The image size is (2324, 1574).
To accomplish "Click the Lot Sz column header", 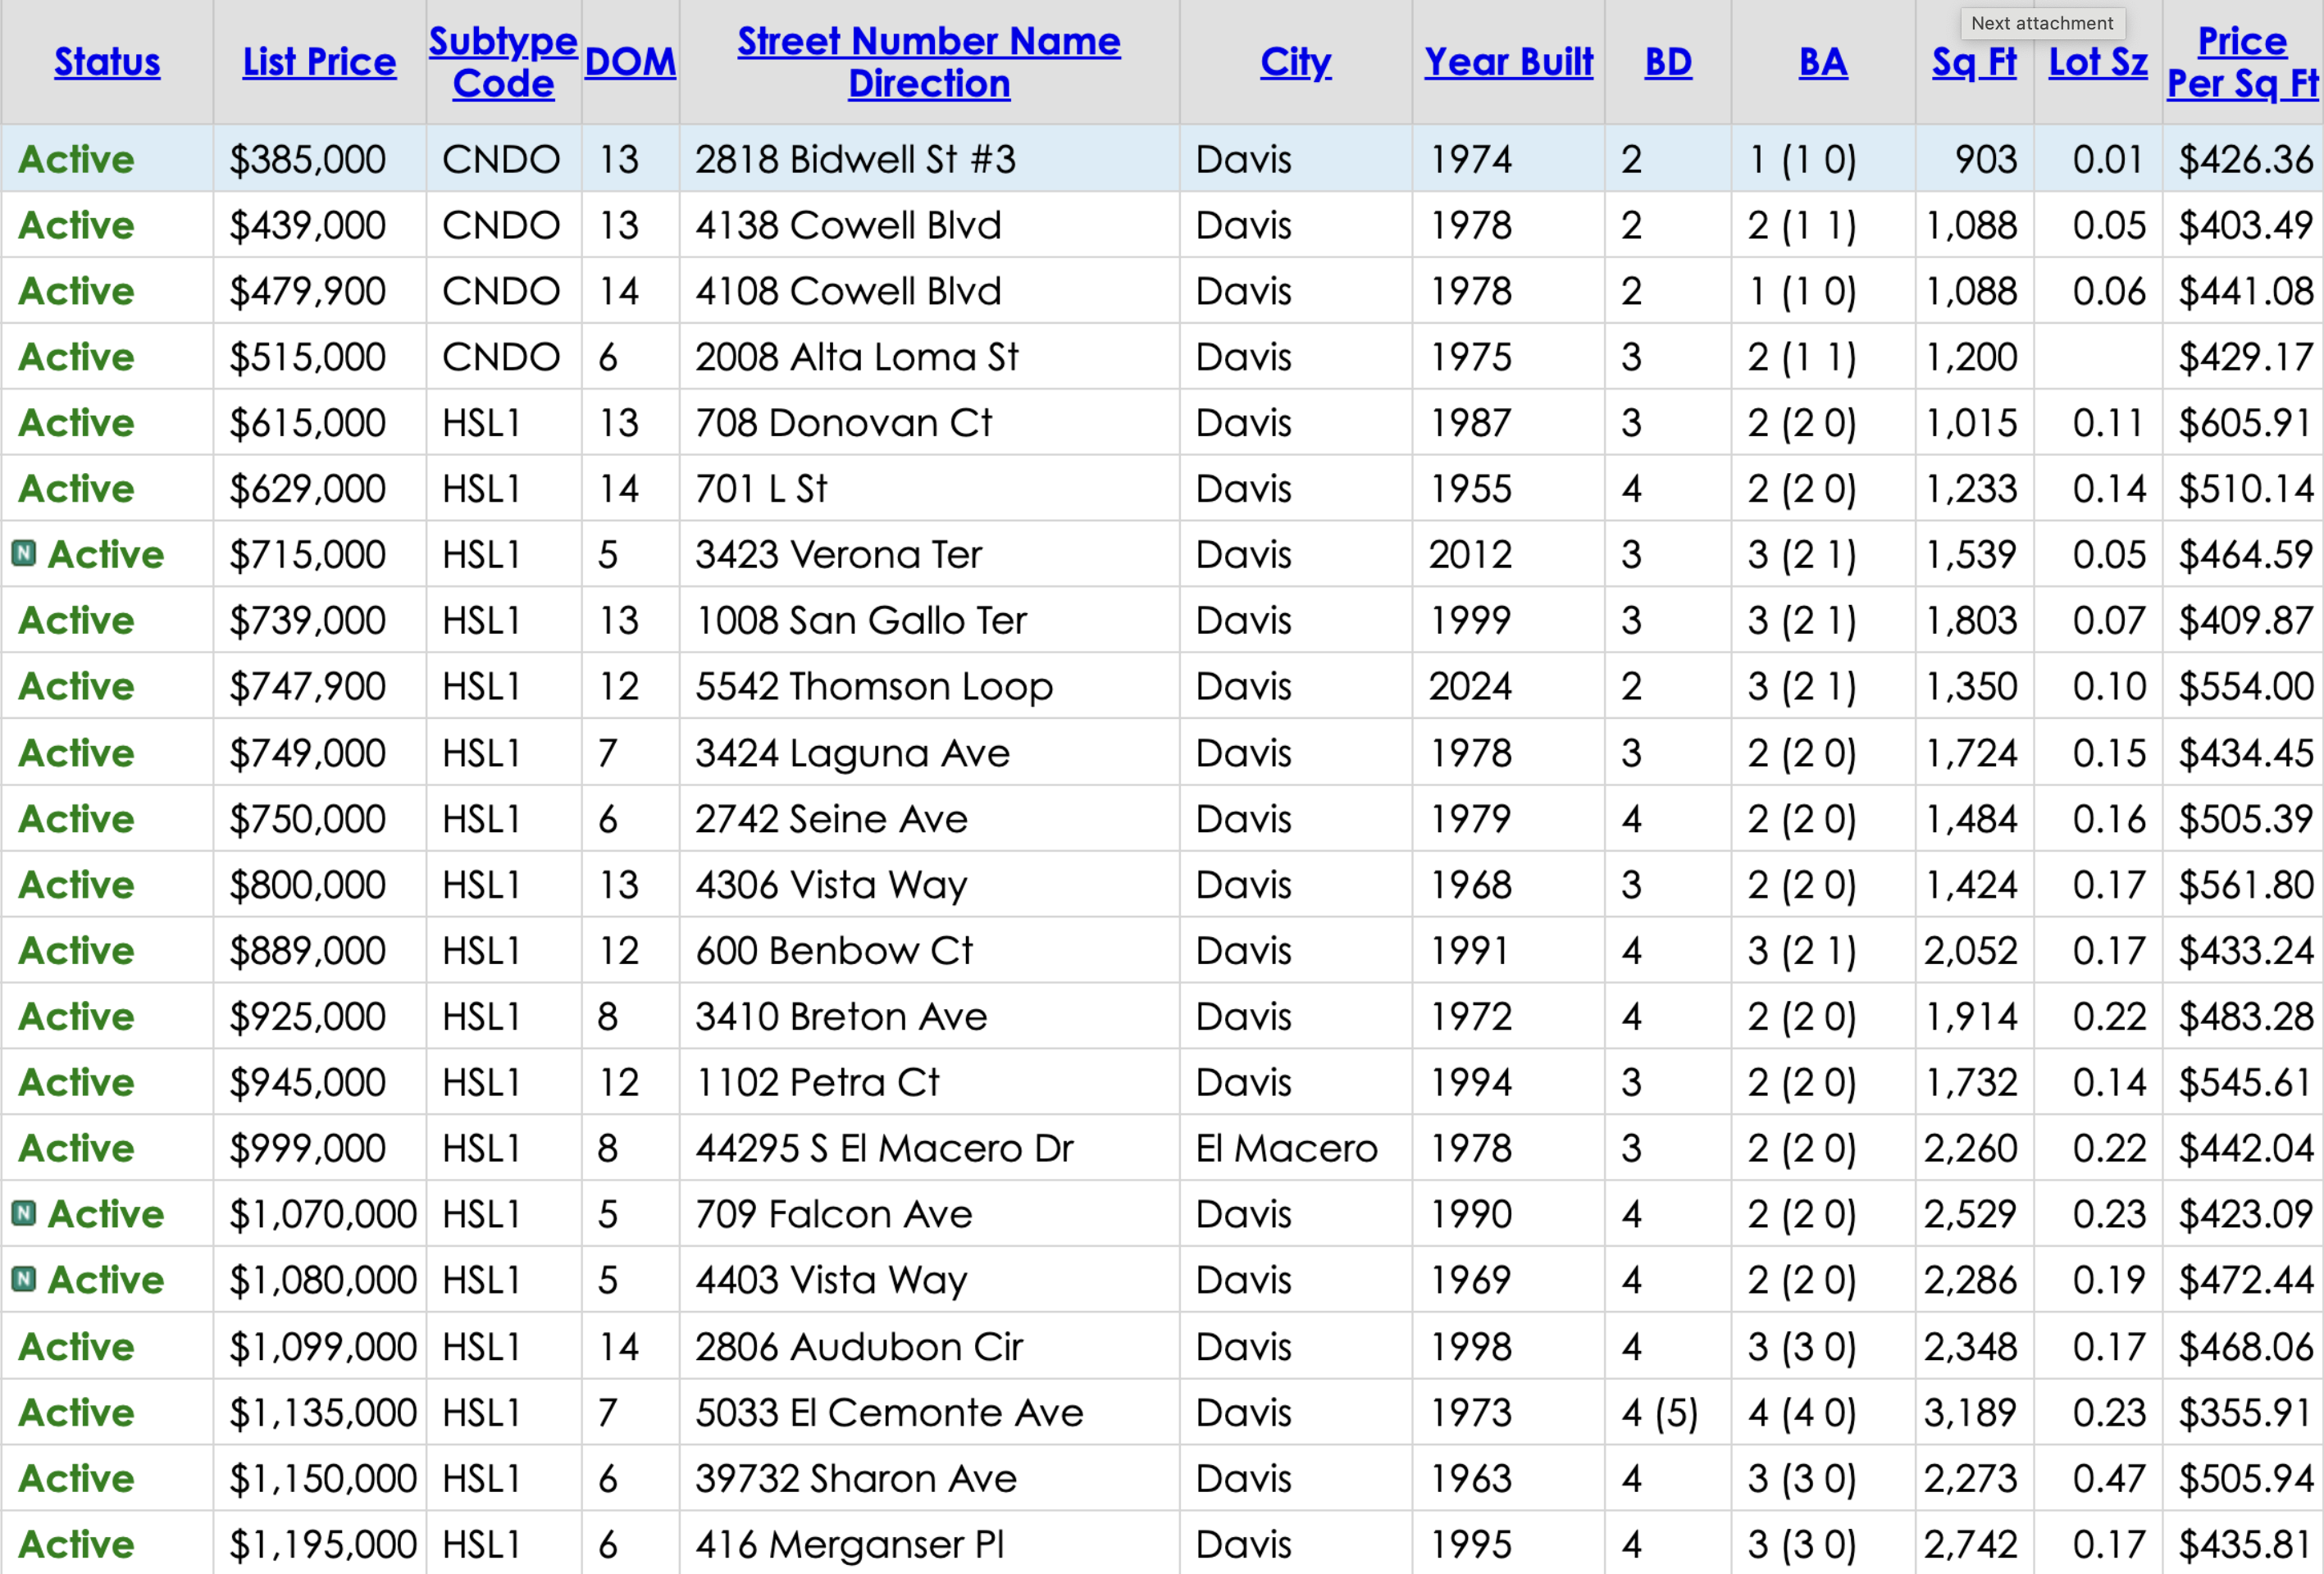I will pos(2097,62).
